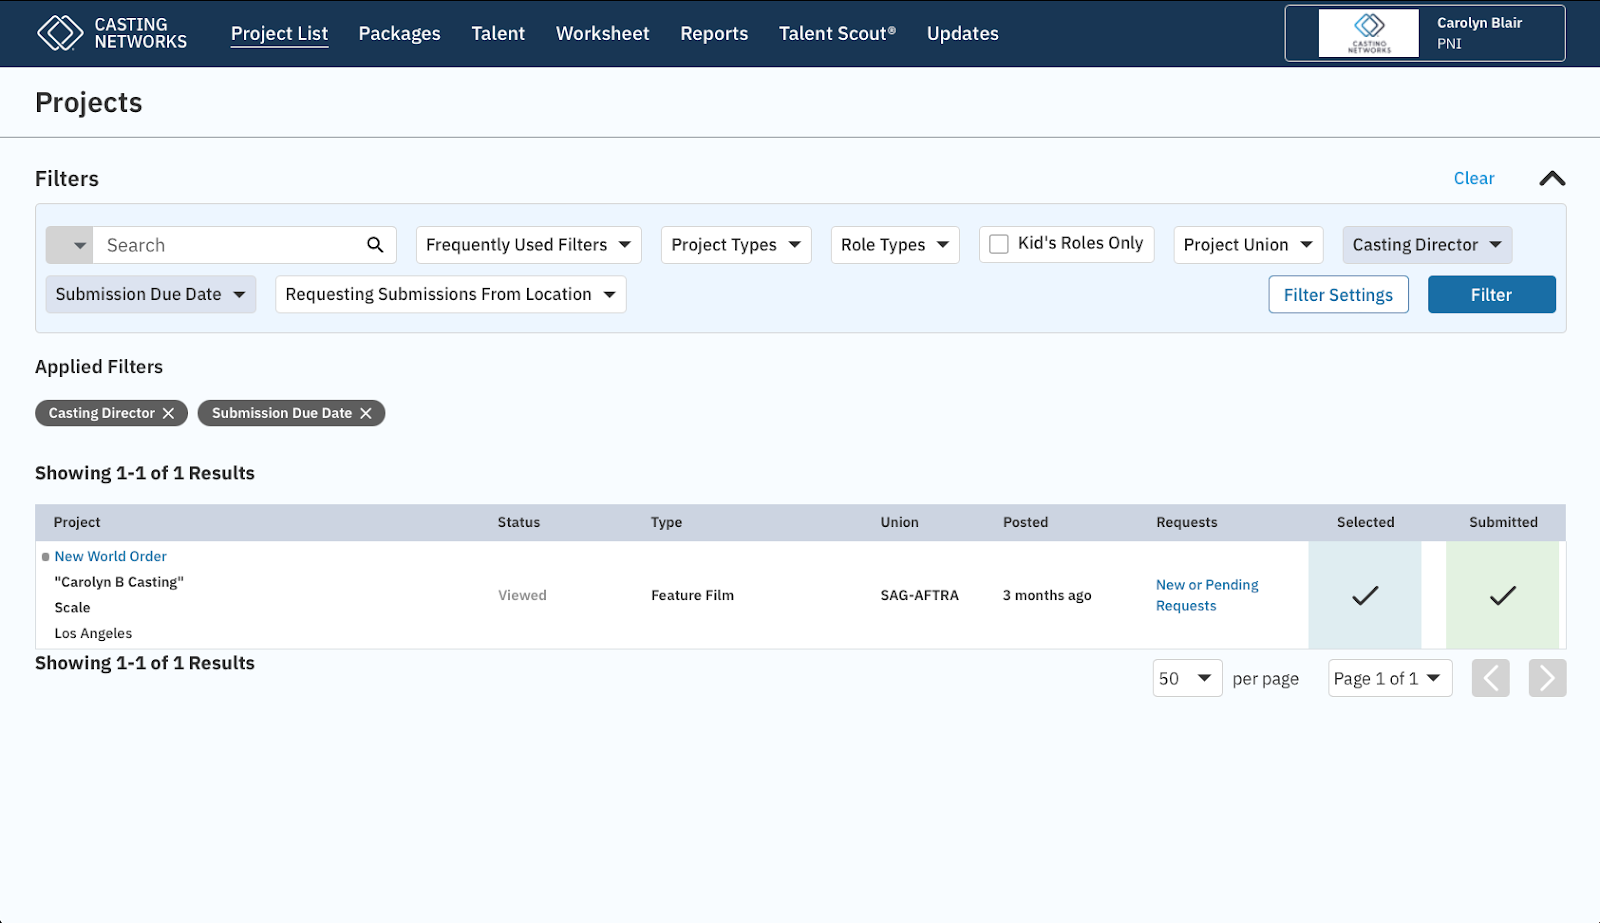Open the Talent menu item
The height and width of the screenshot is (923, 1600).
(x=498, y=33)
